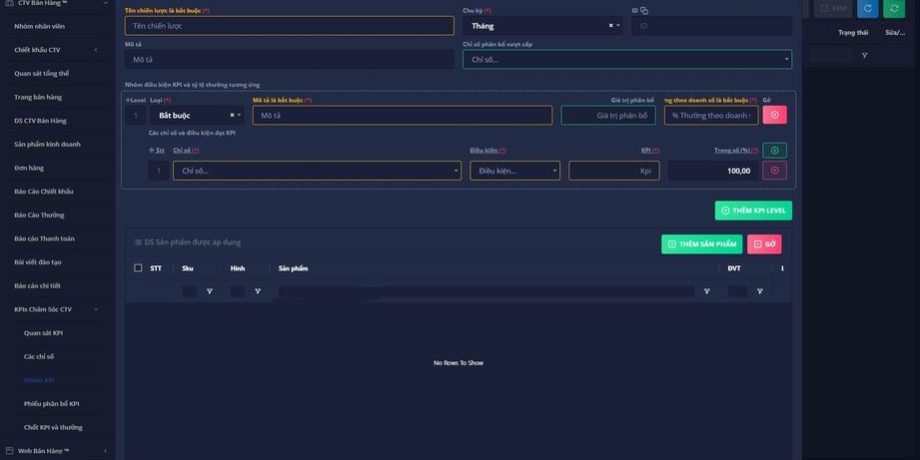Open the filter icon under Hình column
Image resolution: width=920 pixels, height=460 pixels.
click(257, 291)
